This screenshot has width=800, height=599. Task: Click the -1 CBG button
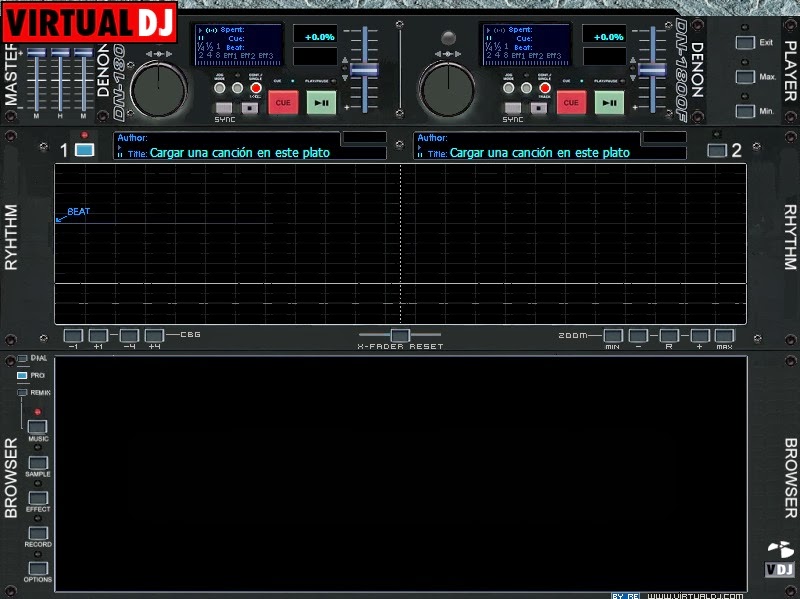(73, 336)
